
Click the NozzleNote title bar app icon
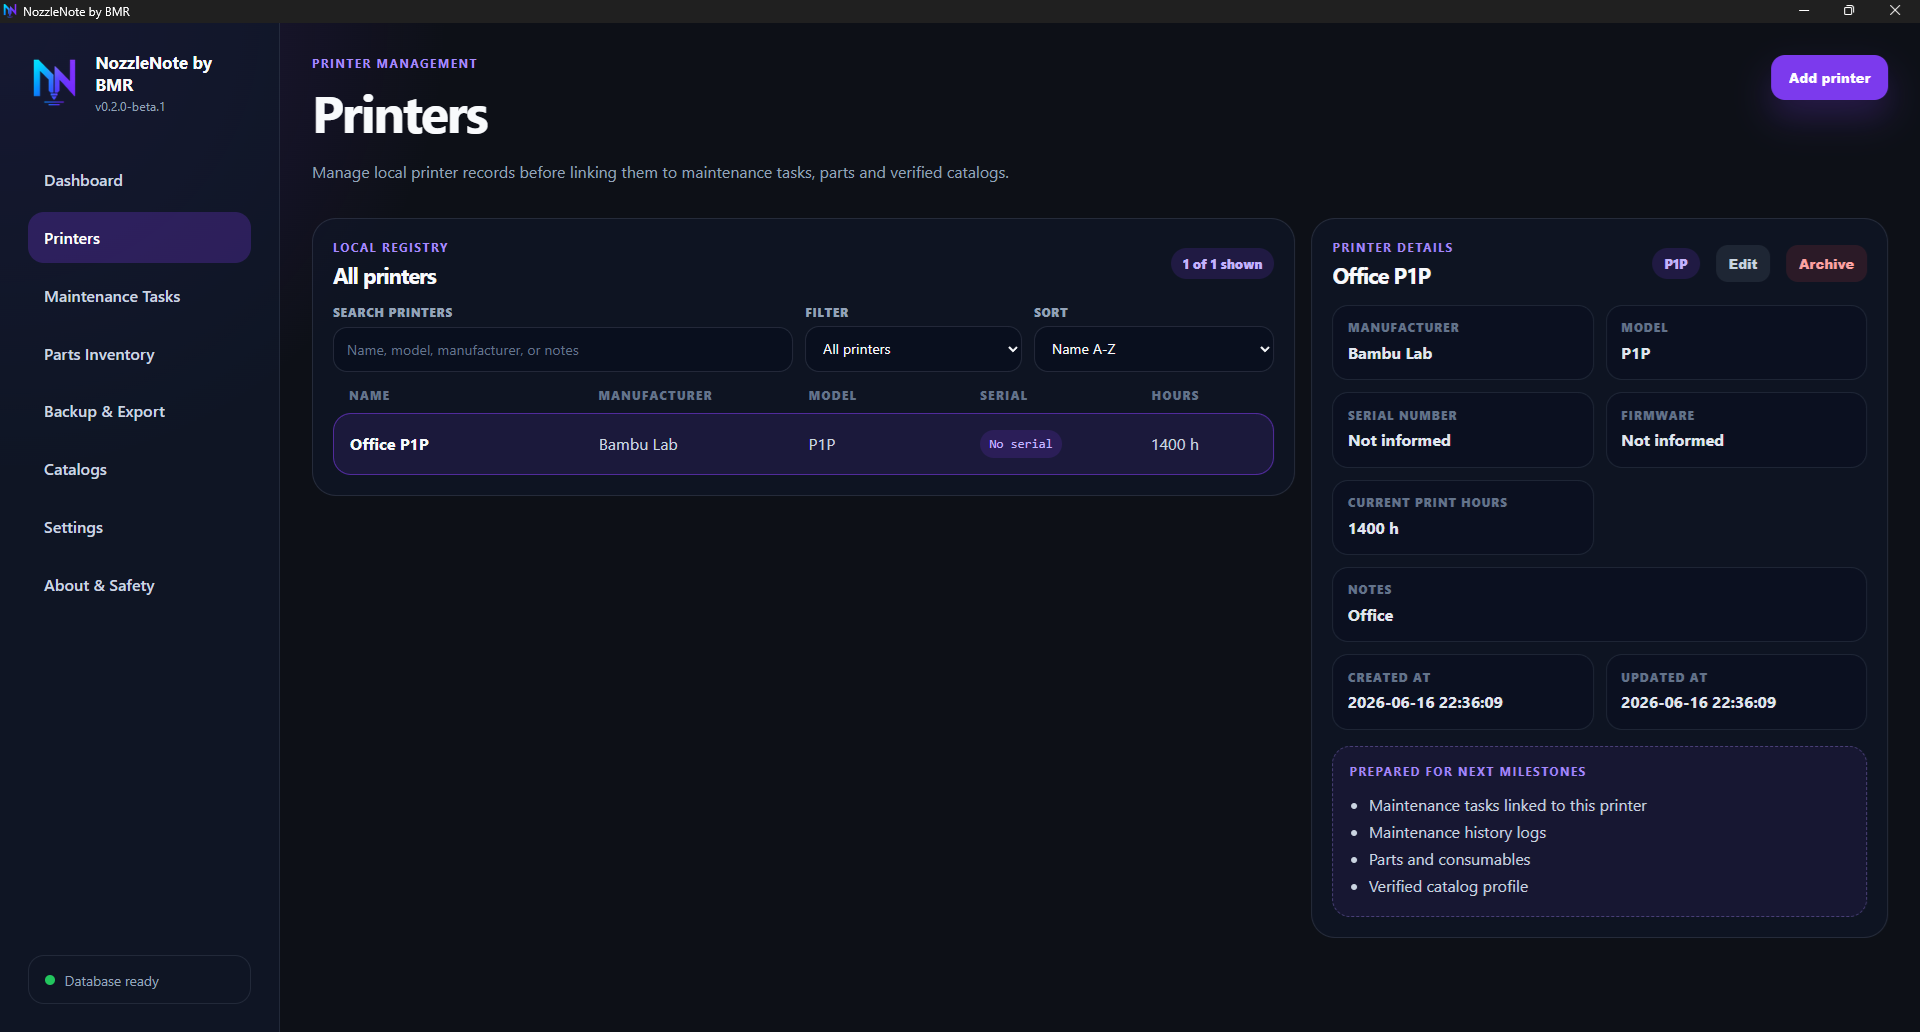(10, 11)
